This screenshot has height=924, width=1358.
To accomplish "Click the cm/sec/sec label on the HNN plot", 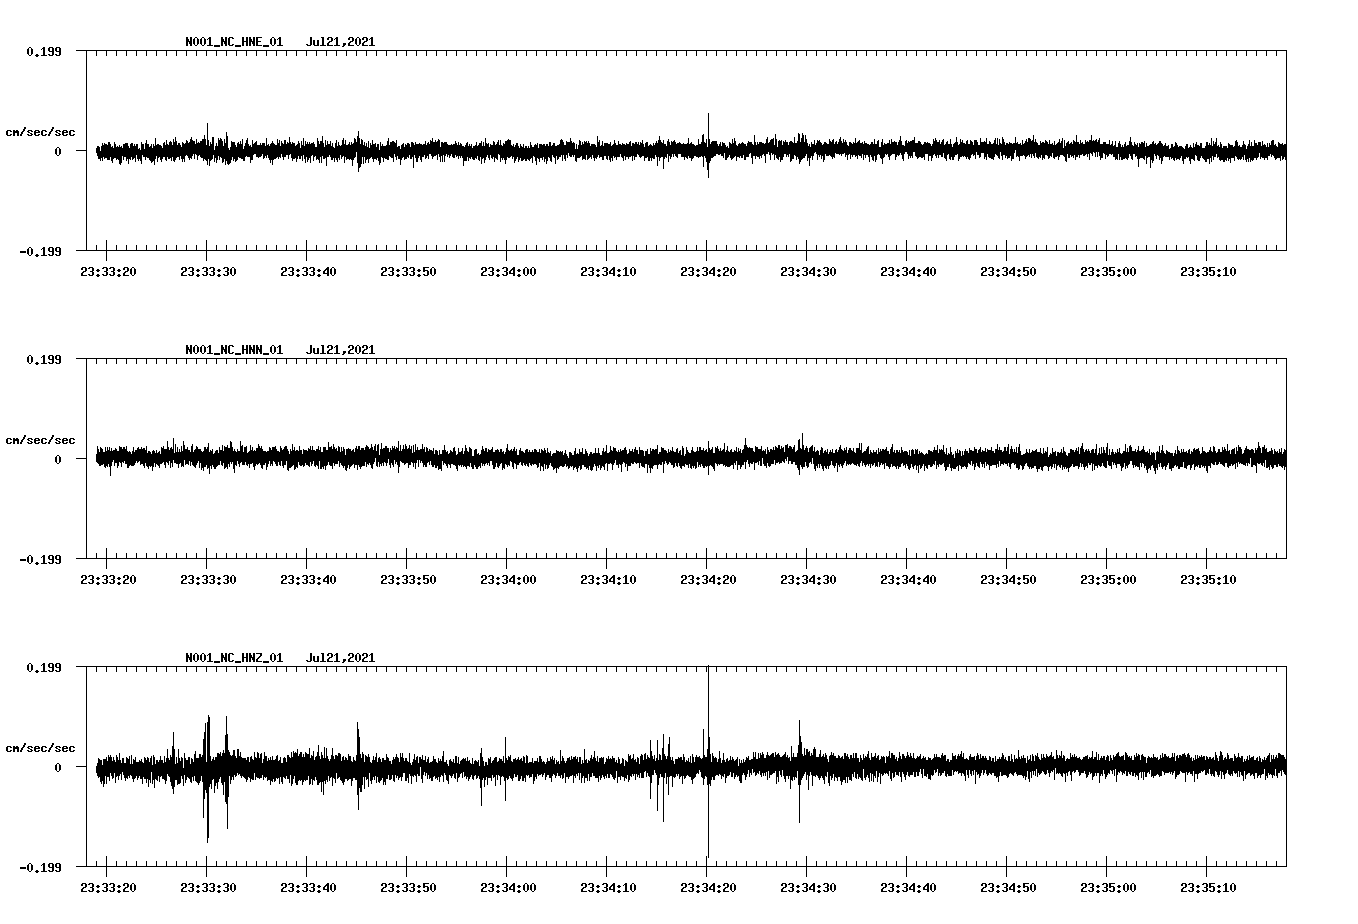I will point(41,439).
